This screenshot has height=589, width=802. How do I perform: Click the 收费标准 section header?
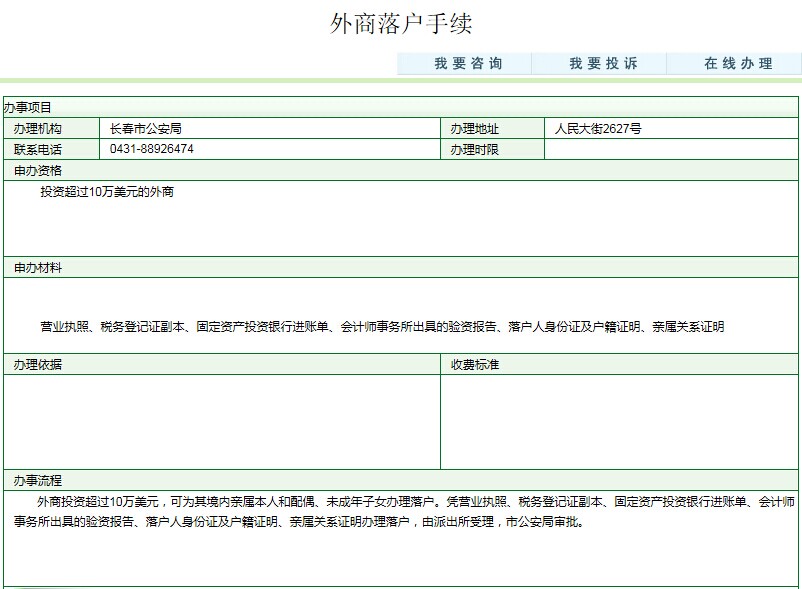click(619, 365)
